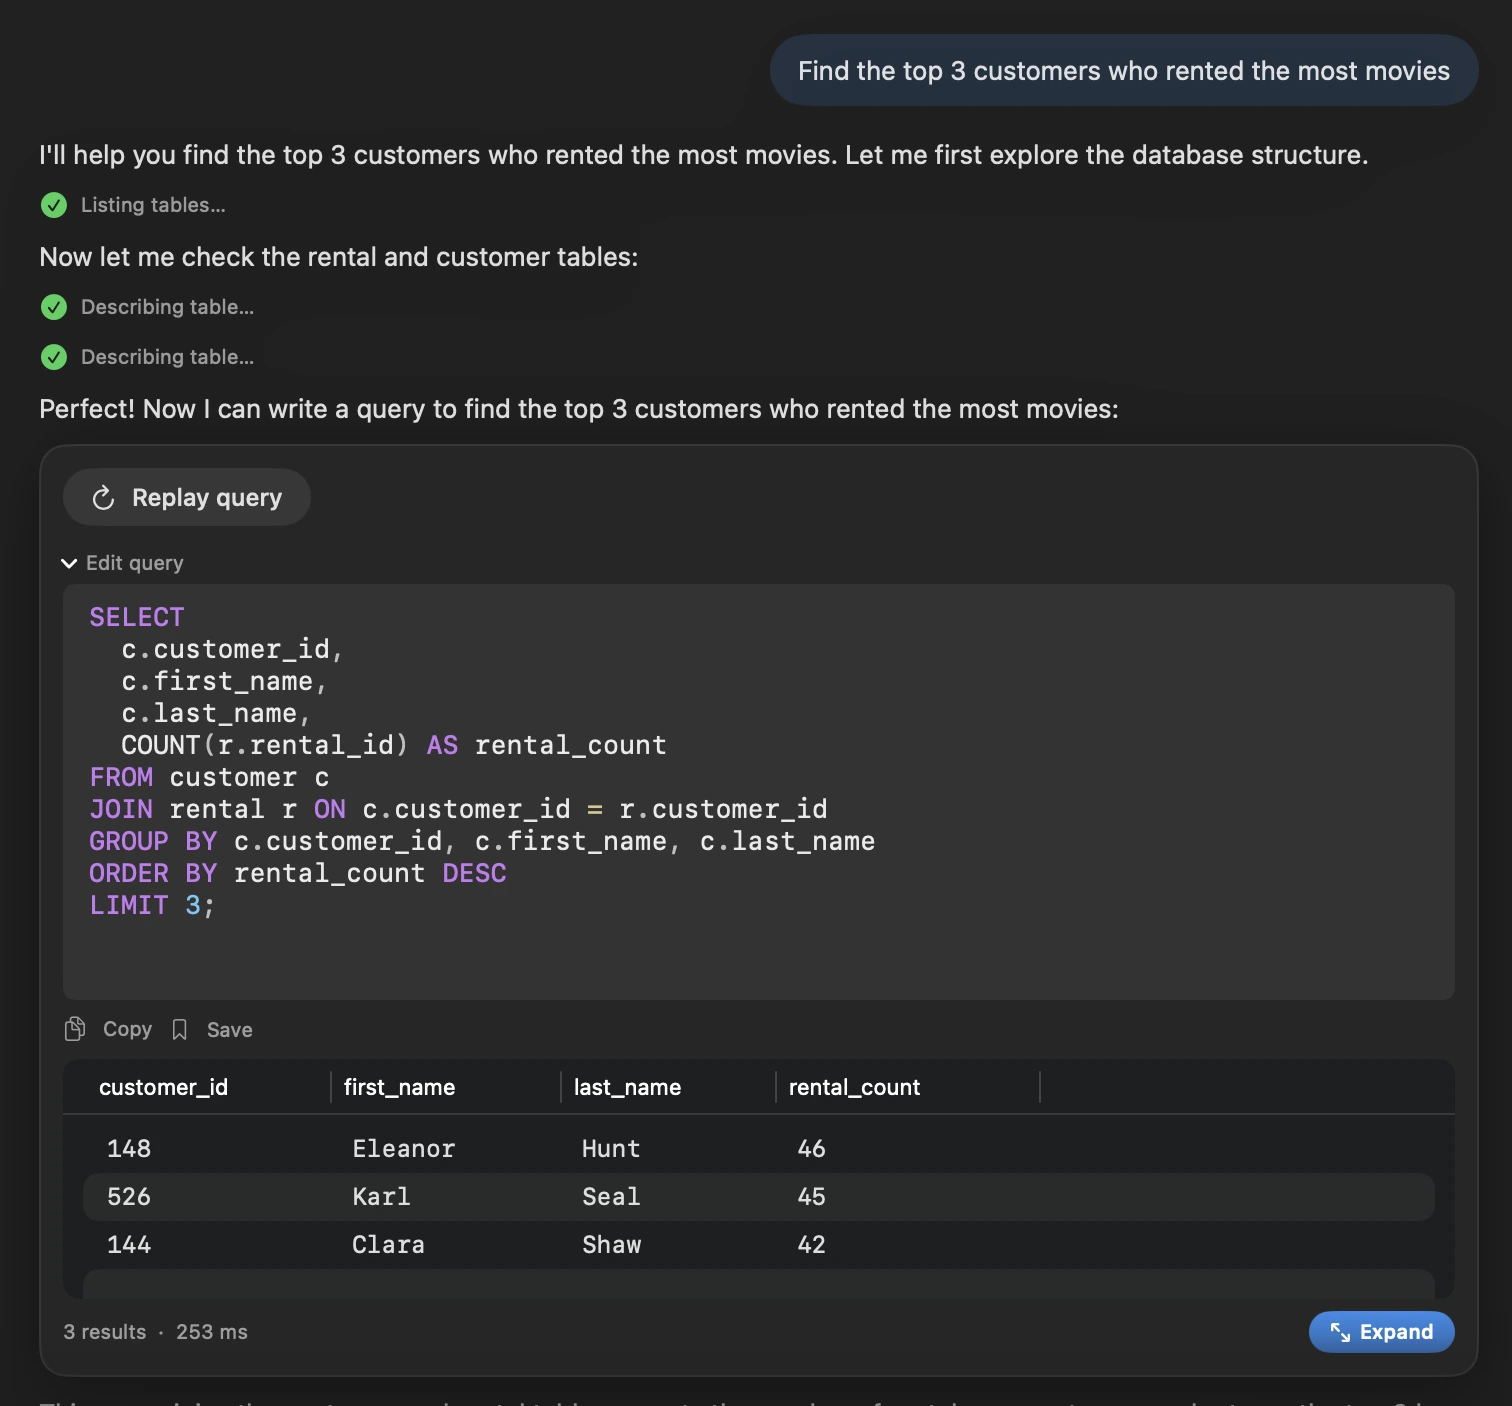Open the second Describing table step

tap(167, 357)
